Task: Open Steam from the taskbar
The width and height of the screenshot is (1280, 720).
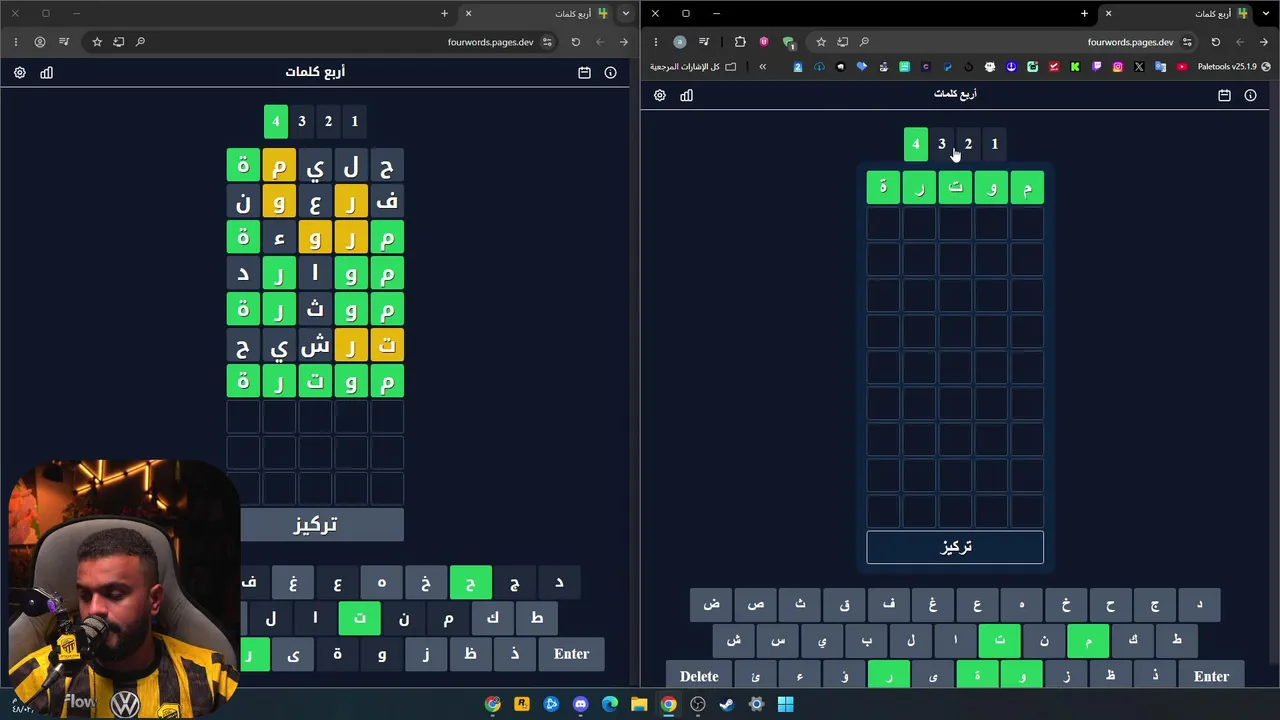Action: 727,704
